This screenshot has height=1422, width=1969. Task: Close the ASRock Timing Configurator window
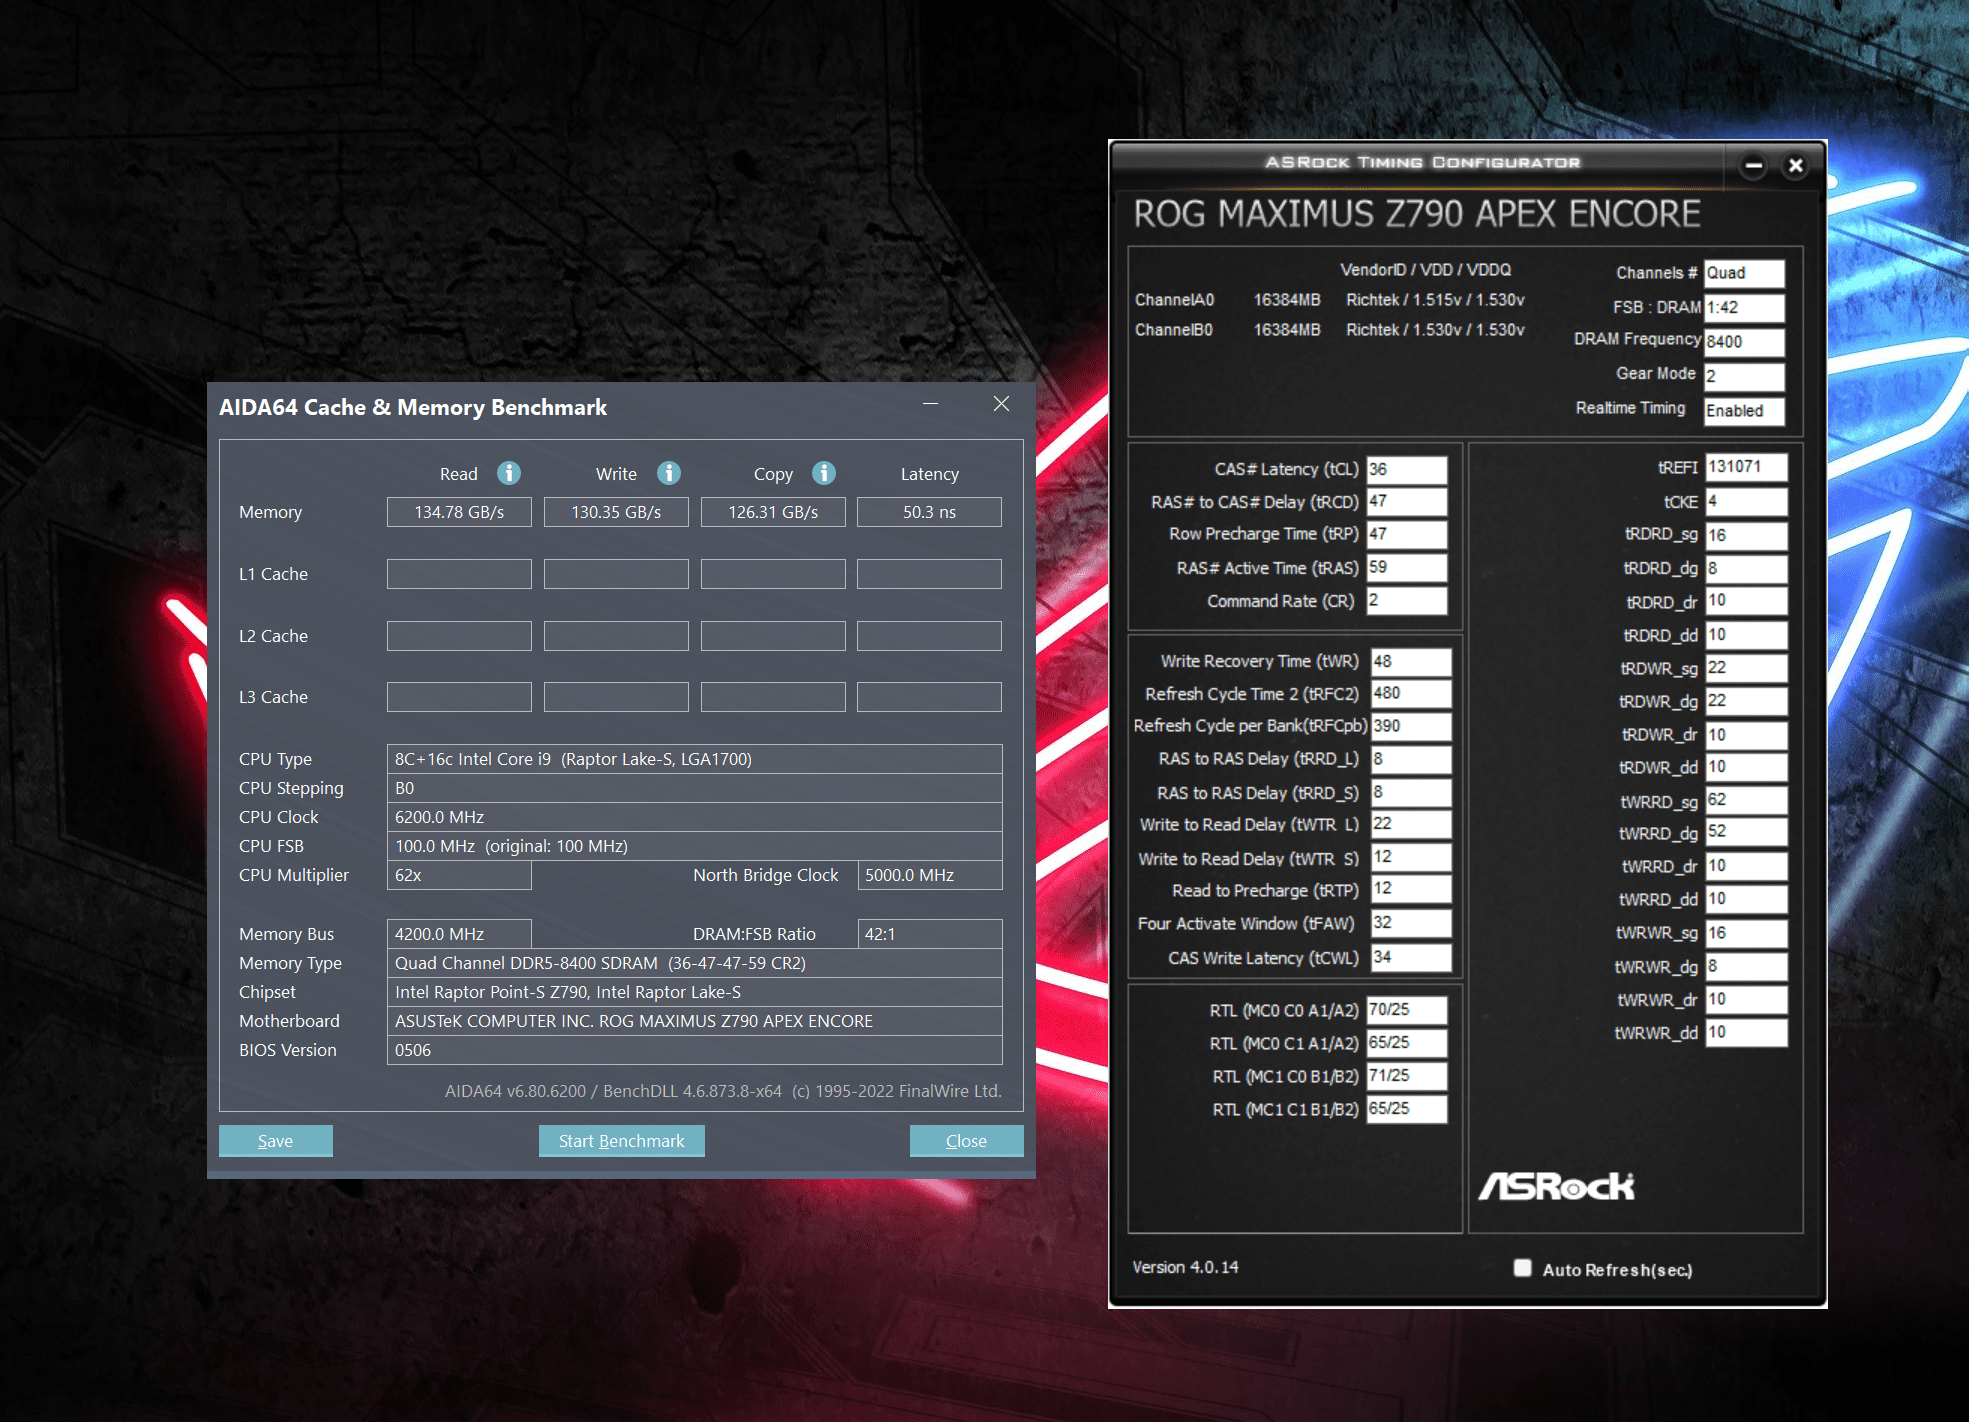pos(1796,166)
